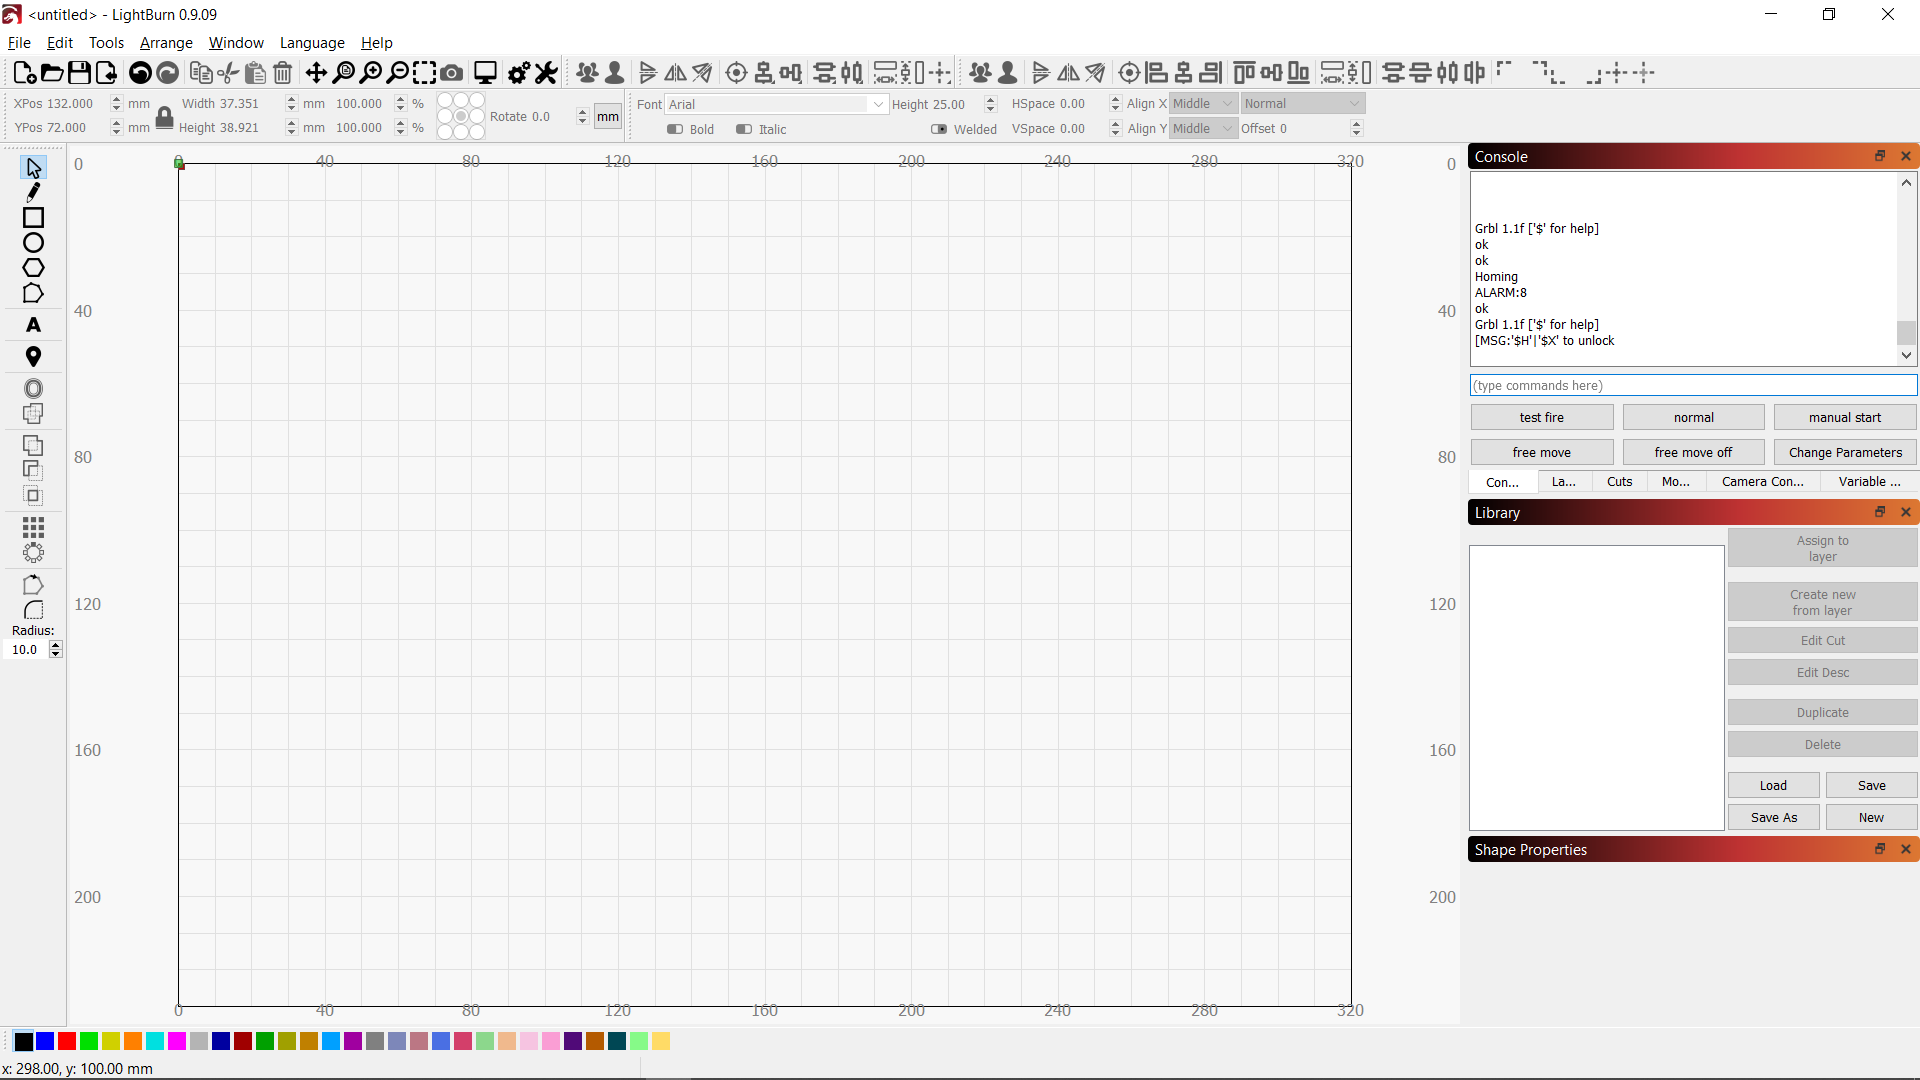
Task: Click the Position Laser marker tool
Action: 33,357
